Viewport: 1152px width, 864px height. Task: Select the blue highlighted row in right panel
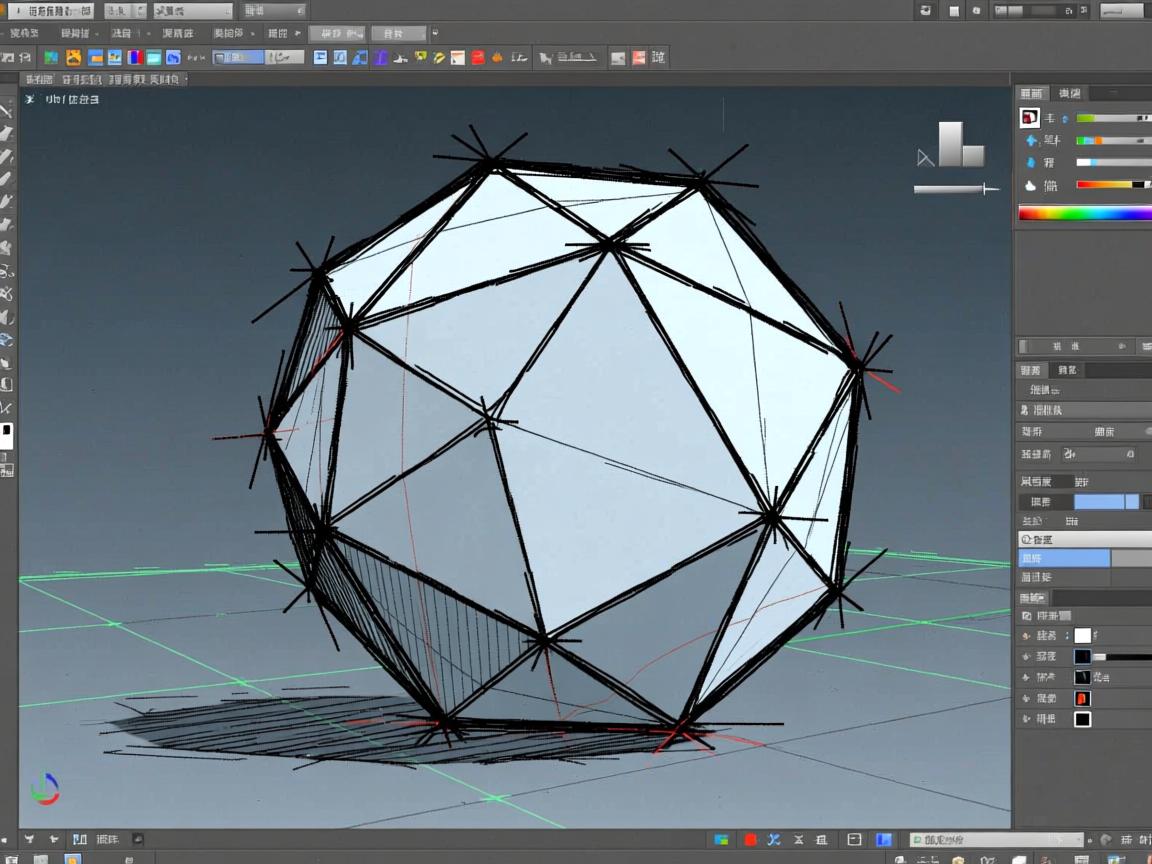(1064, 558)
